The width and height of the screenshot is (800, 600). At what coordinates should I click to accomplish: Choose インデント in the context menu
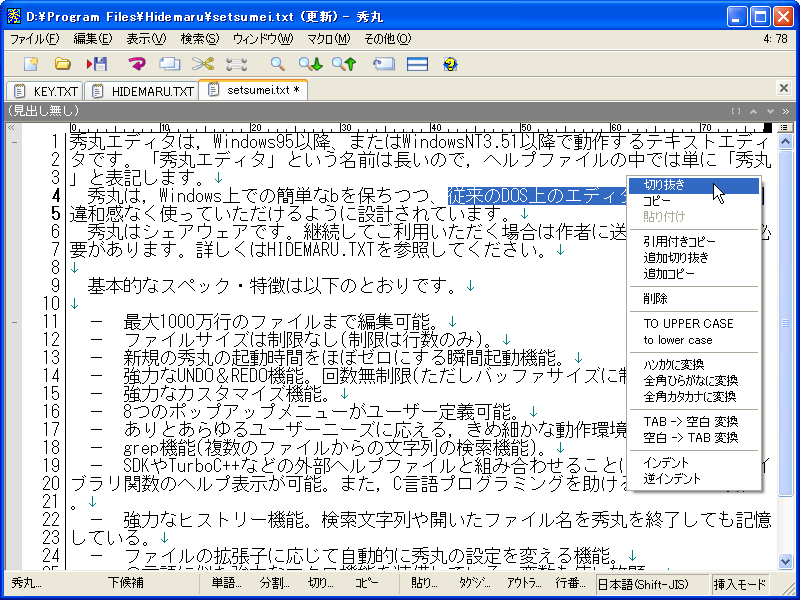click(694, 463)
